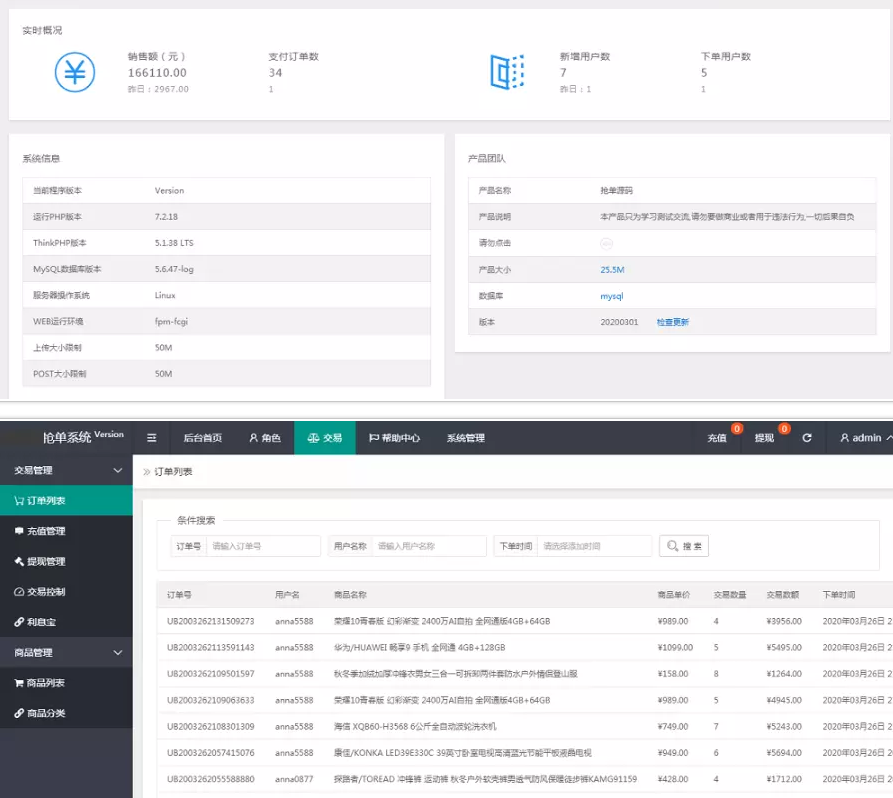Open the 帮助中心 top menu
Image resolution: width=893 pixels, height=798 pixels.
click(394, 438)
